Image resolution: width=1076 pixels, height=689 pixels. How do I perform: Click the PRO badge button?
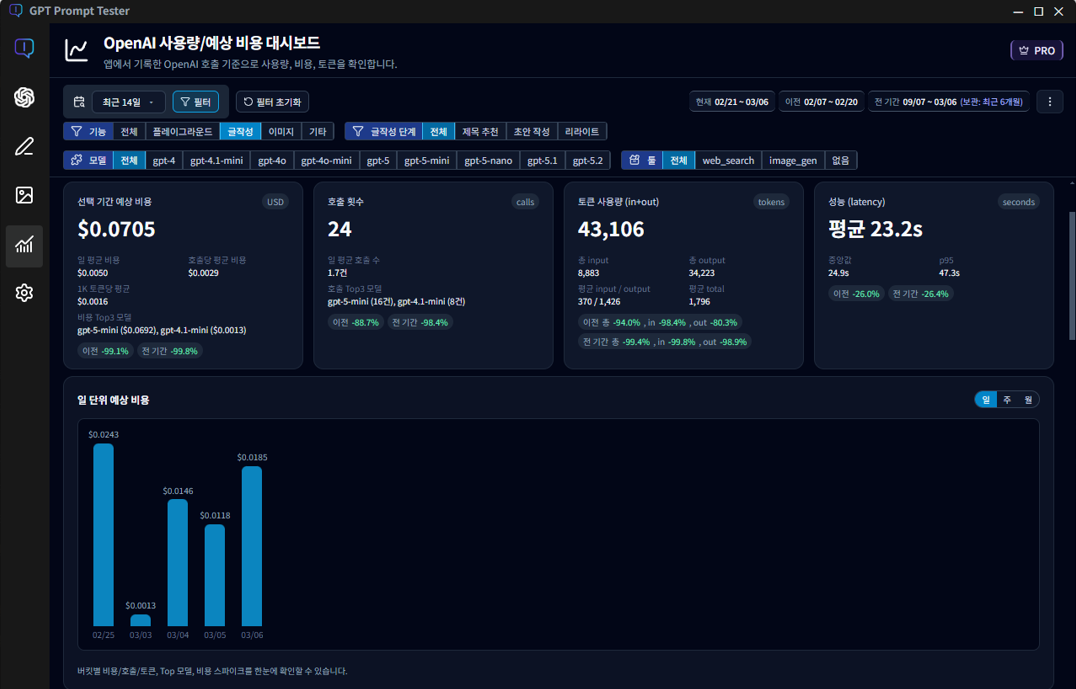1036,50
